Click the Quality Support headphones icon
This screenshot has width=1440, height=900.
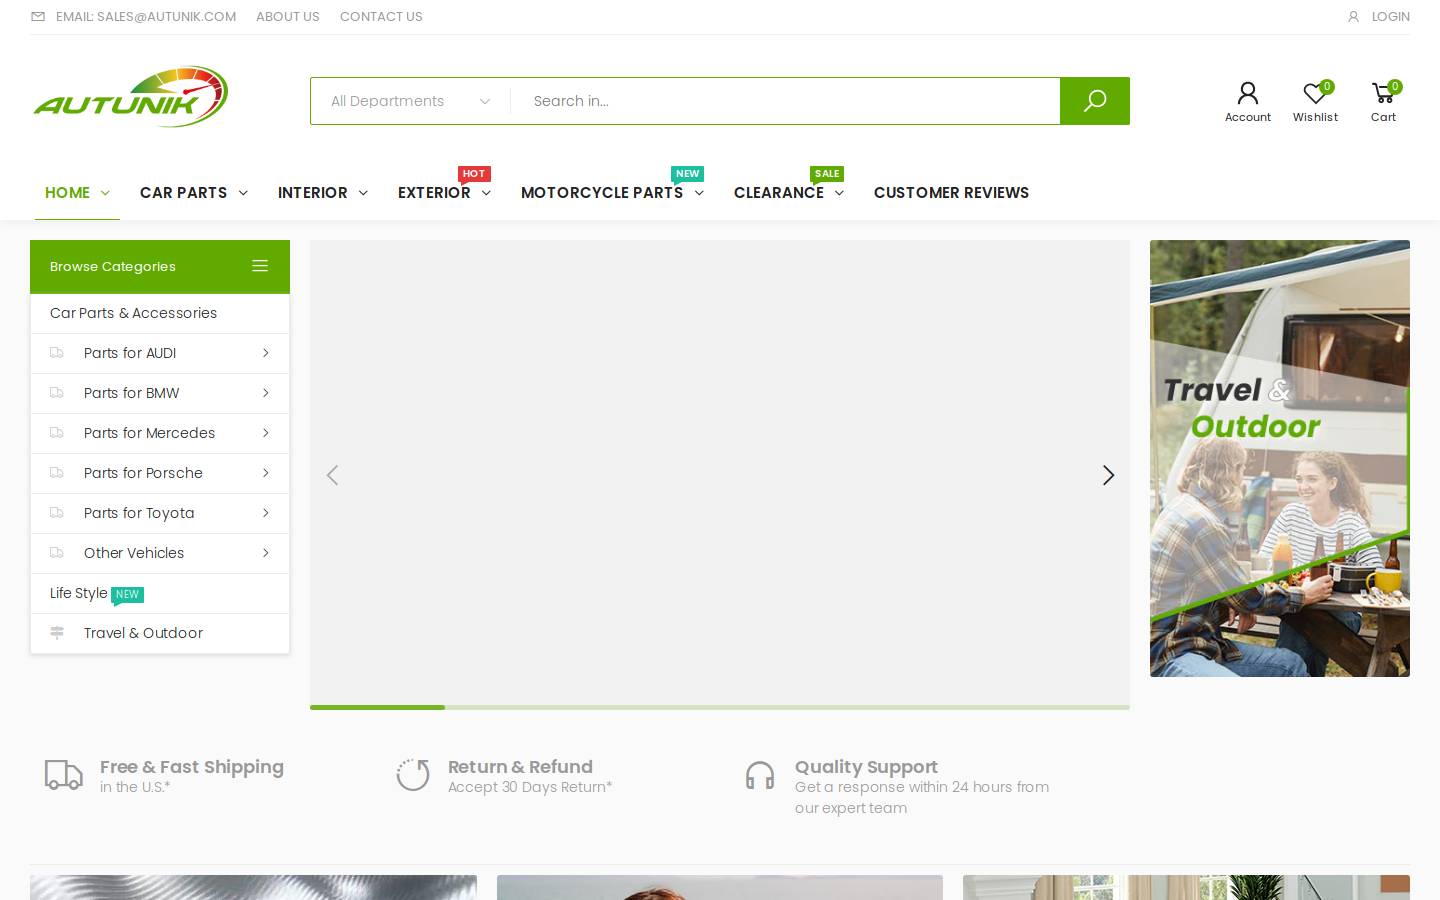tap(760, 775)
